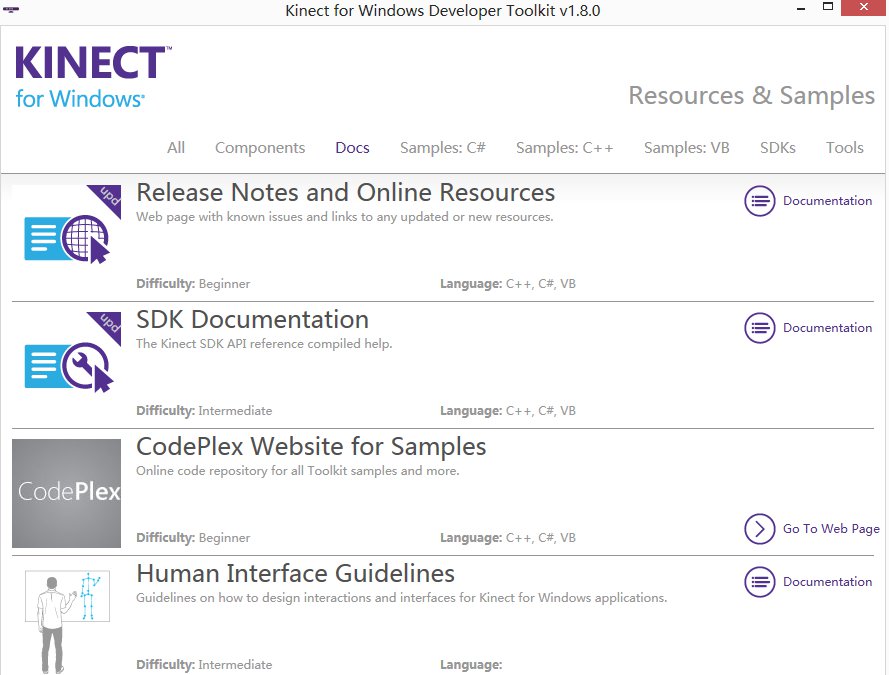Switch to the Tools tab
The height and width of the screenshot is (675, 889).
point(844,147)
